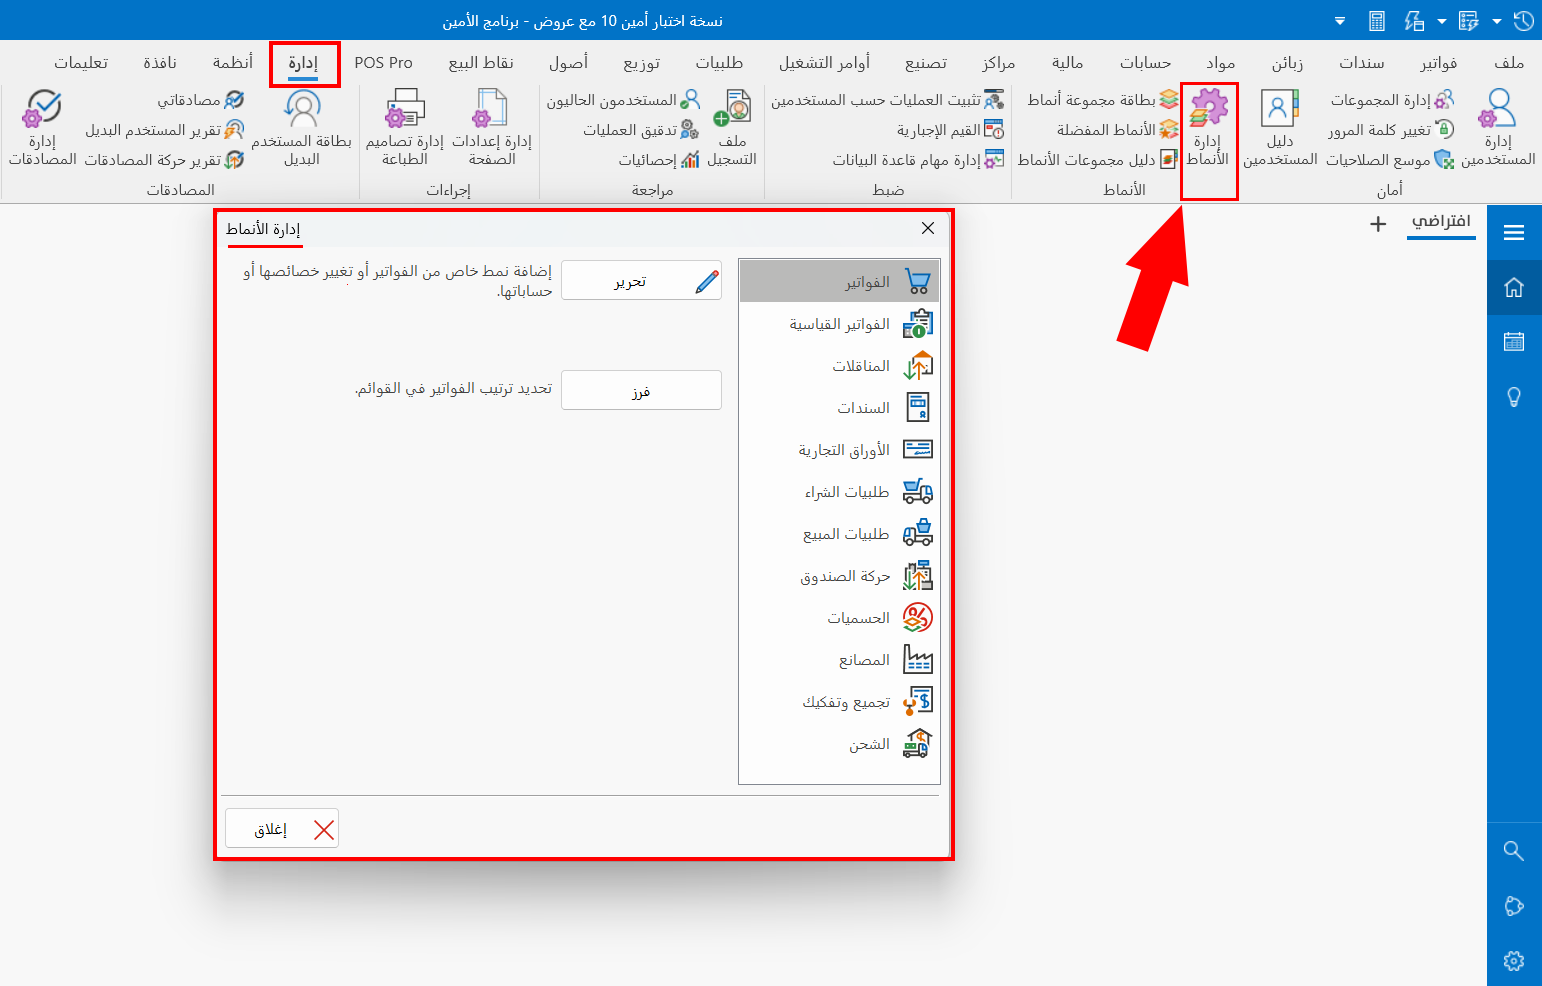Screen dimensions: 1542x986
Task: Open the ملف menu tab
Action: (x=1509, y=63)
